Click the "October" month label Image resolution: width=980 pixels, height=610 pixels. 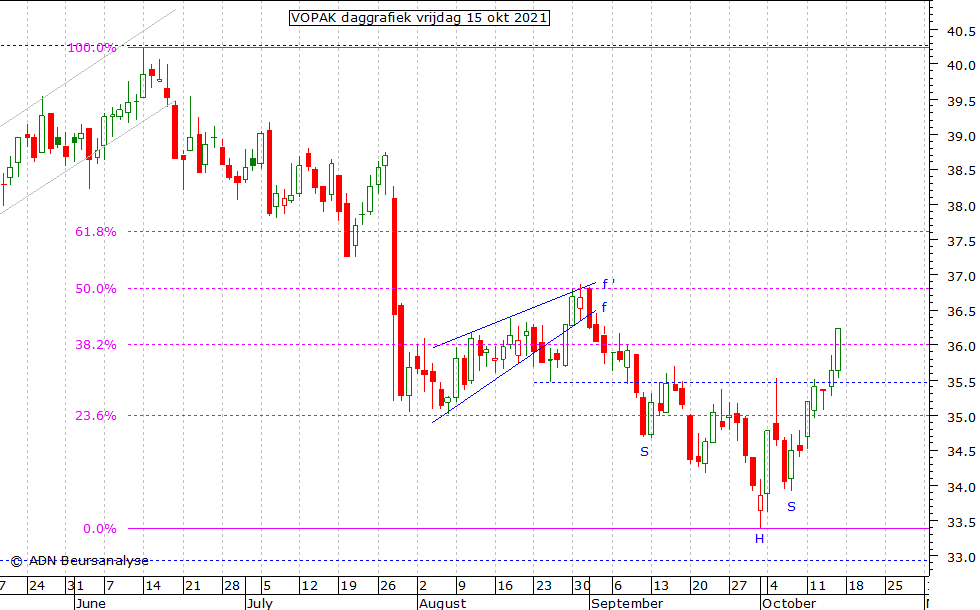pos(789,603)
